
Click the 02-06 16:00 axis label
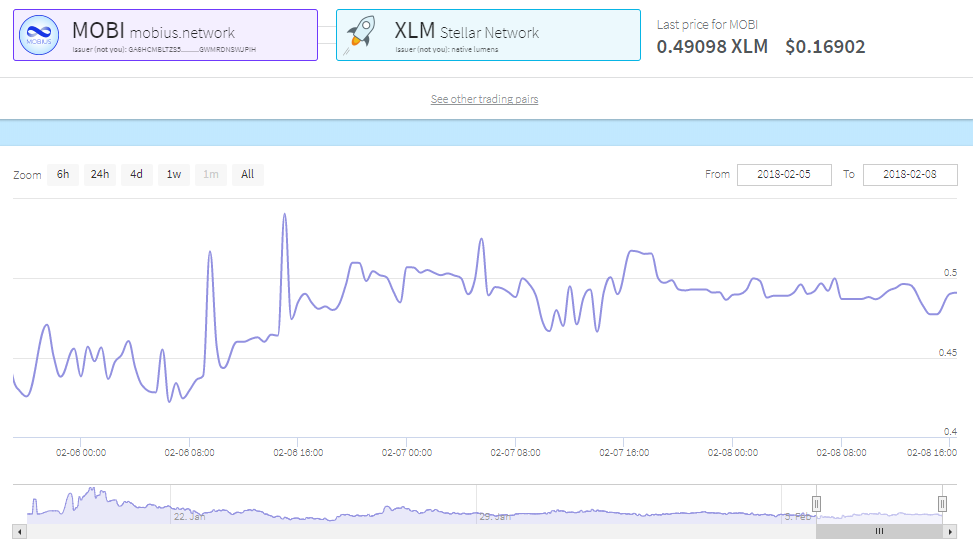tap(298, 453)
